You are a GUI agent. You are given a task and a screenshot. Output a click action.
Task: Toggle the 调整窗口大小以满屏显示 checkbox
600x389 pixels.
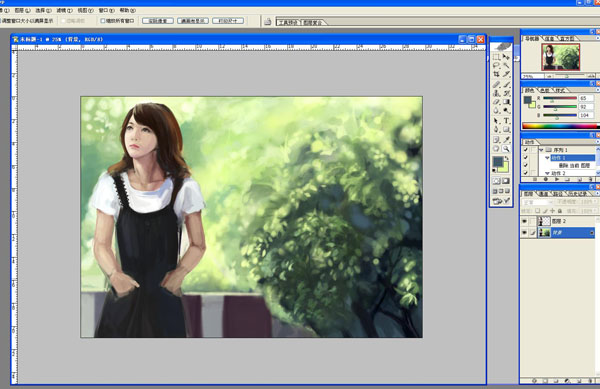0,21
